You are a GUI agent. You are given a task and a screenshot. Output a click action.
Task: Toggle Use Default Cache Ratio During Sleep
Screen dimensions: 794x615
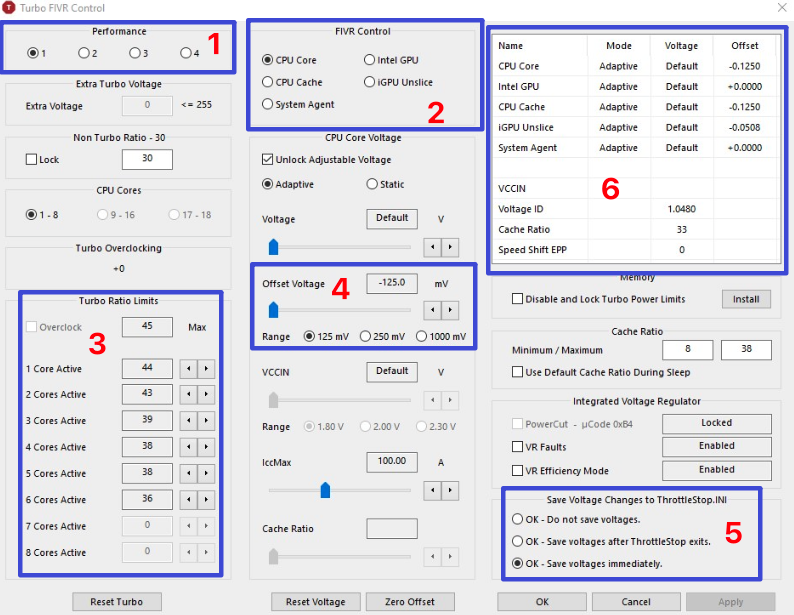coord(518,372)
